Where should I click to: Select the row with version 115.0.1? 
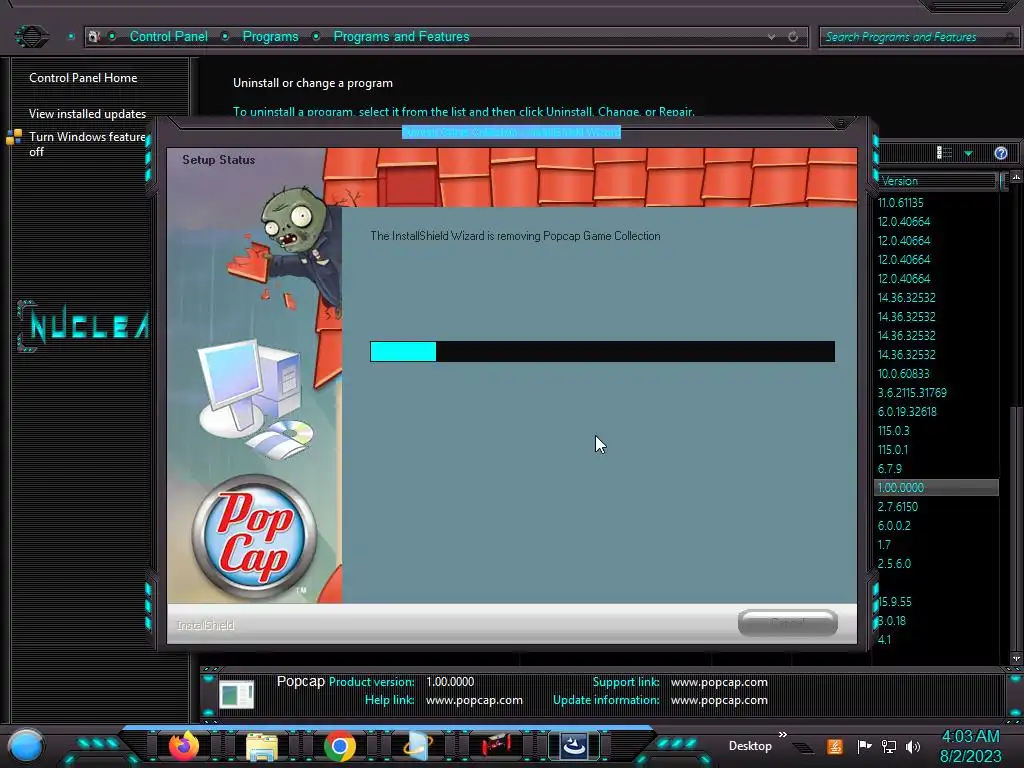point(936,449)
